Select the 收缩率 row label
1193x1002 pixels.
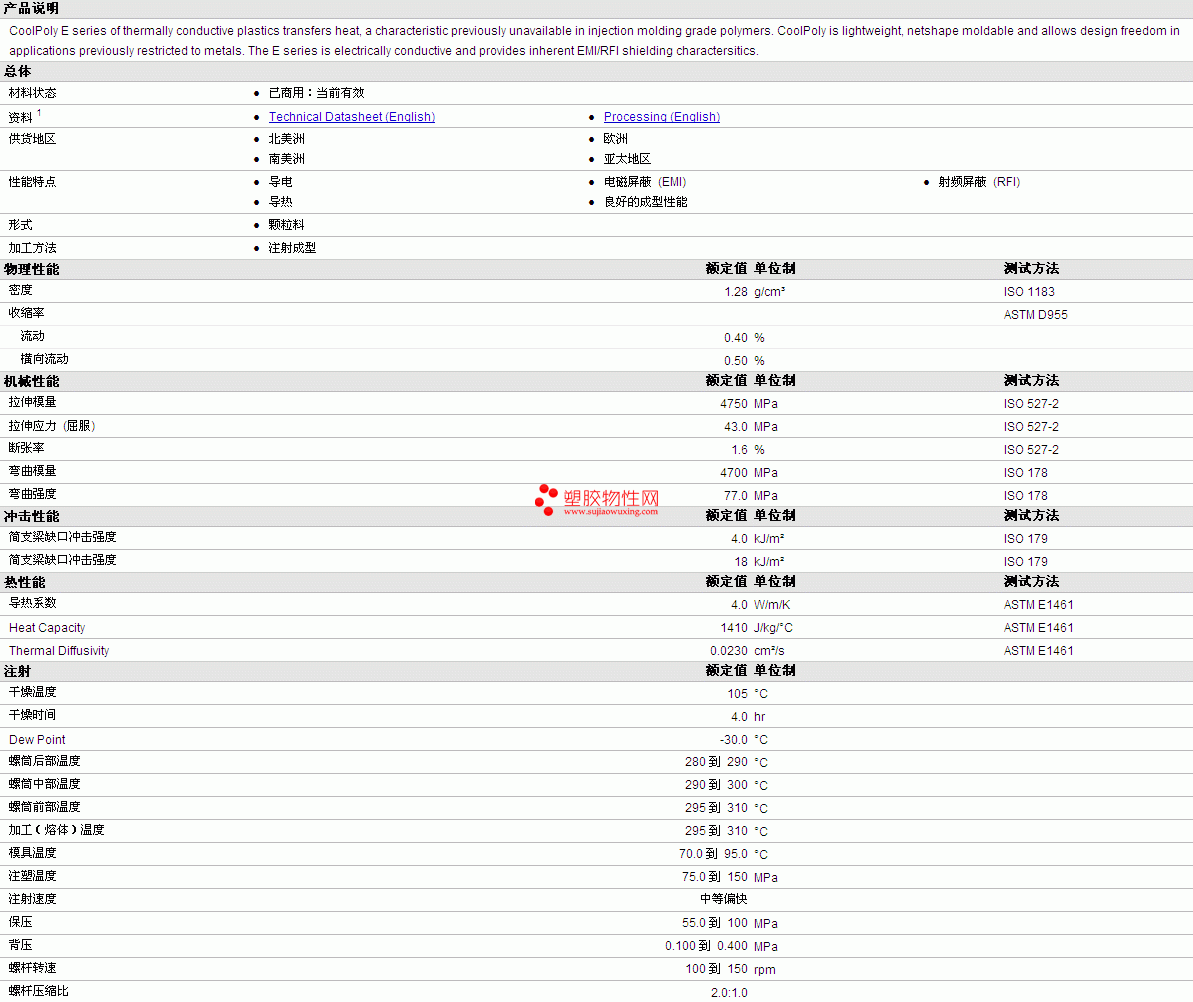click(27, 313)
